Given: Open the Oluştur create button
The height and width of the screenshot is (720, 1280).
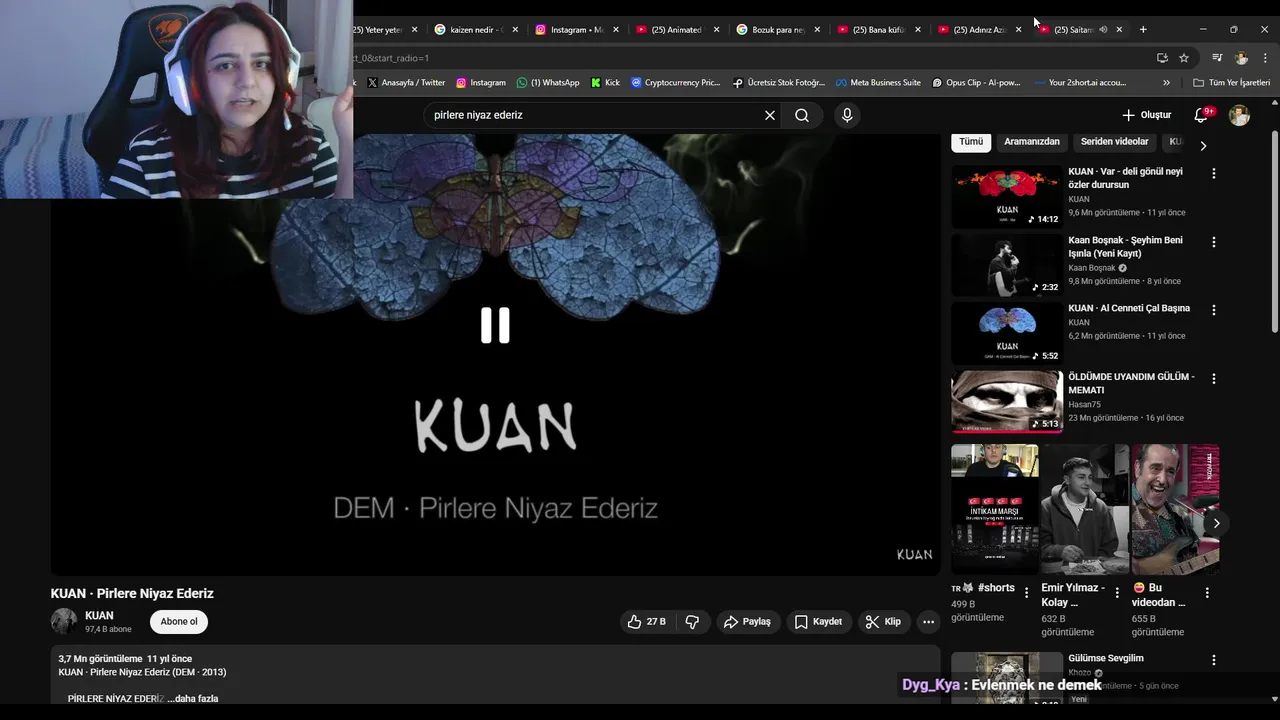Looking at the screenshot, I should [1146, 115].
